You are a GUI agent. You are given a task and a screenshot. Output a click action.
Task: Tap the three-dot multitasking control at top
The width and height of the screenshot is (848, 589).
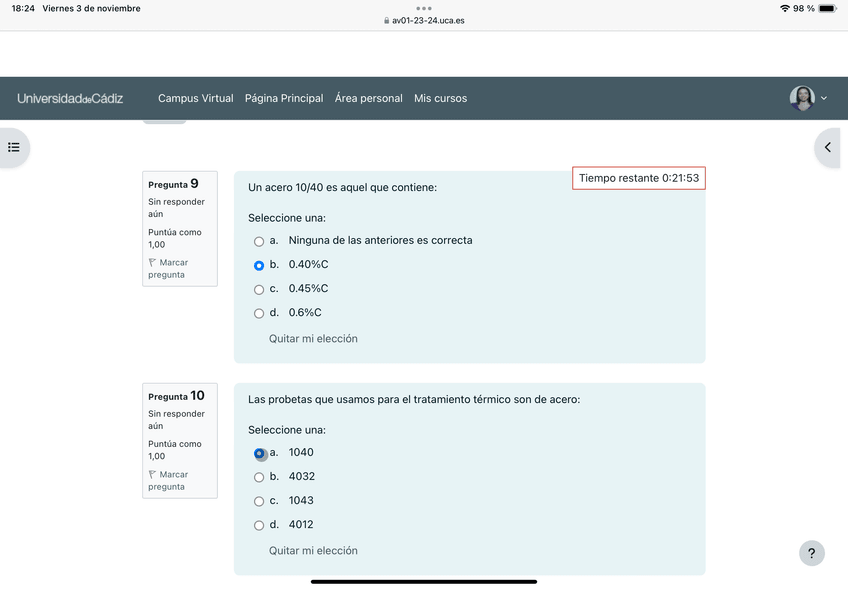424,8
